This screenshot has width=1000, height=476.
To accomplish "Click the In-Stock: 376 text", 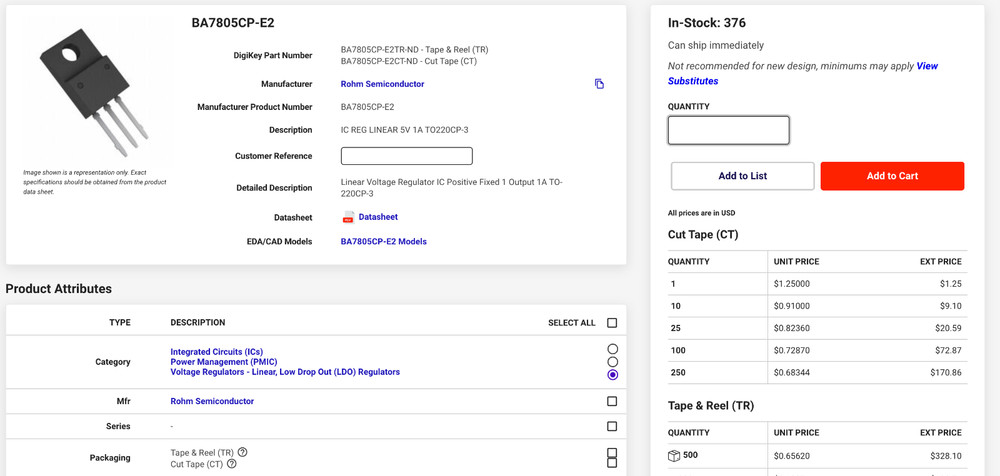I will 707,23.
